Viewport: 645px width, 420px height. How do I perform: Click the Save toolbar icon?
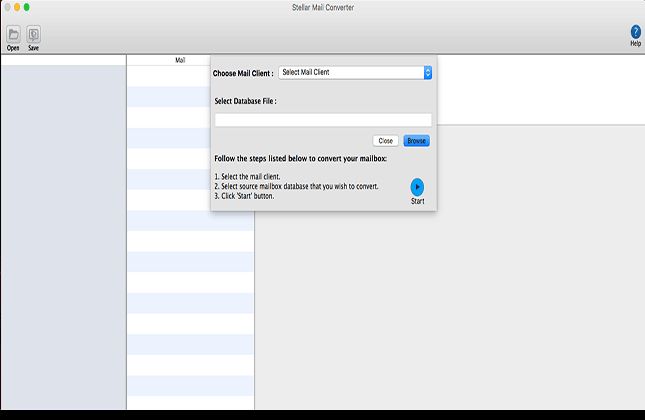pos(34,34)
